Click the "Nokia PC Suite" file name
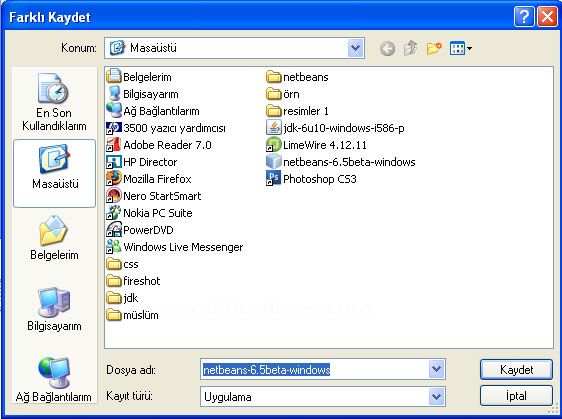Viewport: 562px width, 419px height. (158, 213)
